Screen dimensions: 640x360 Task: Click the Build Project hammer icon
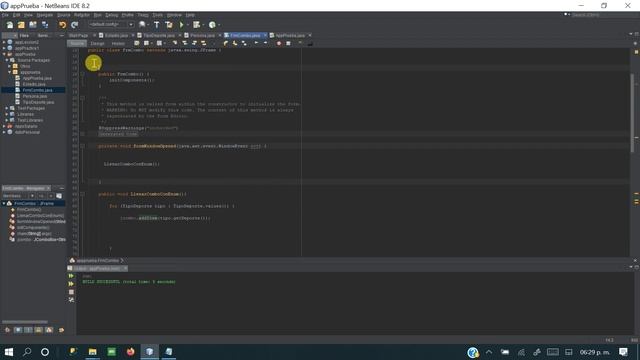(x=157, y=25)
